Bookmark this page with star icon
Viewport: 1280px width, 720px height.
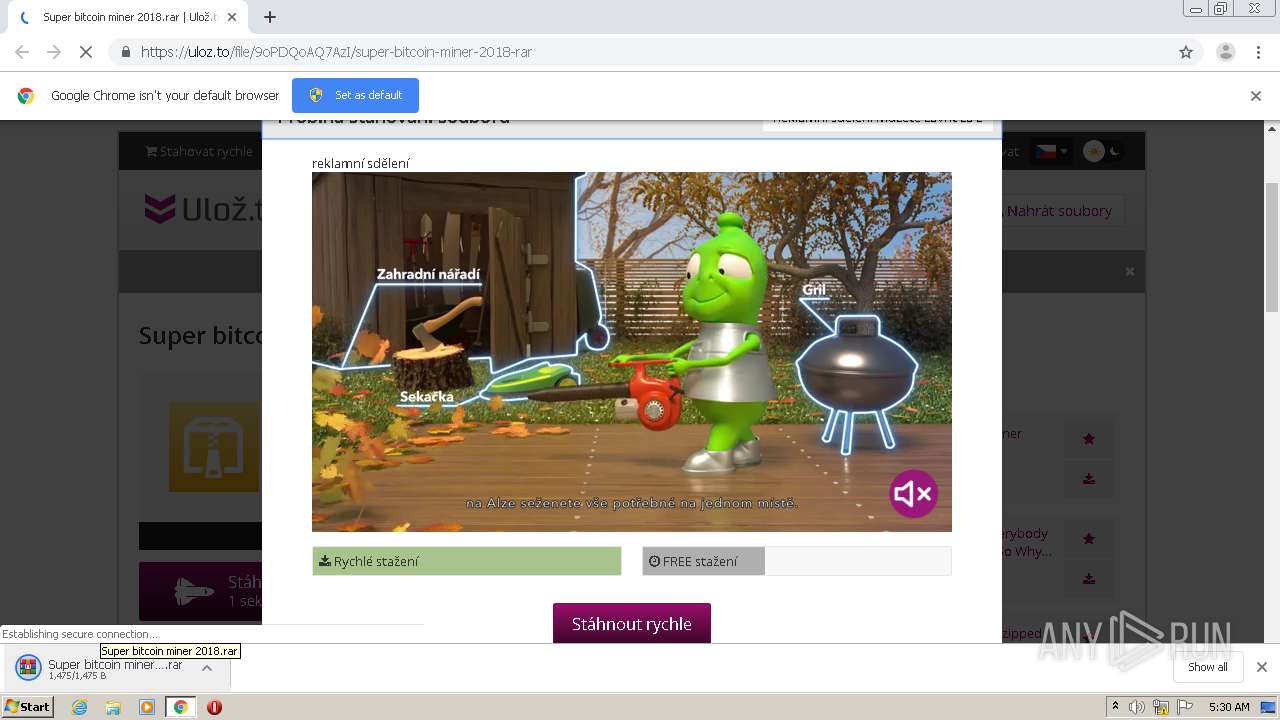1186,52
